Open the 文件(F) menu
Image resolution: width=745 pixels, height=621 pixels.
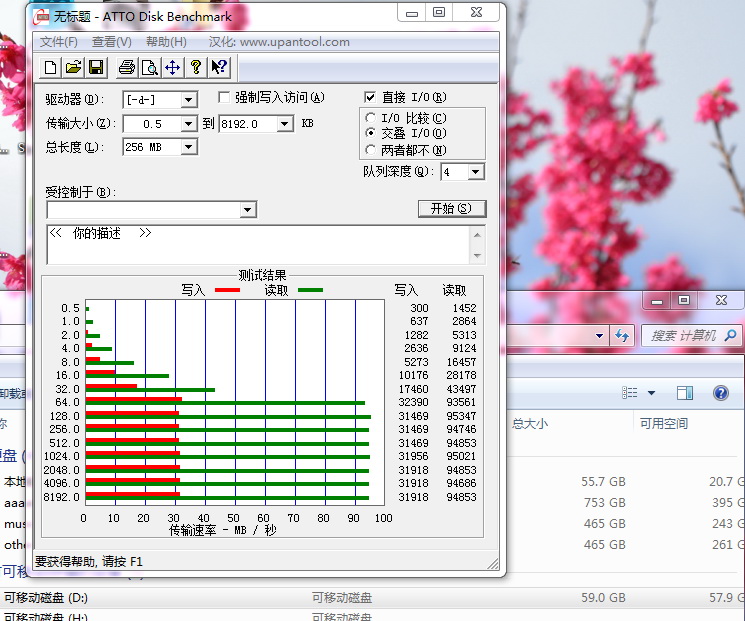pos(58,42)
